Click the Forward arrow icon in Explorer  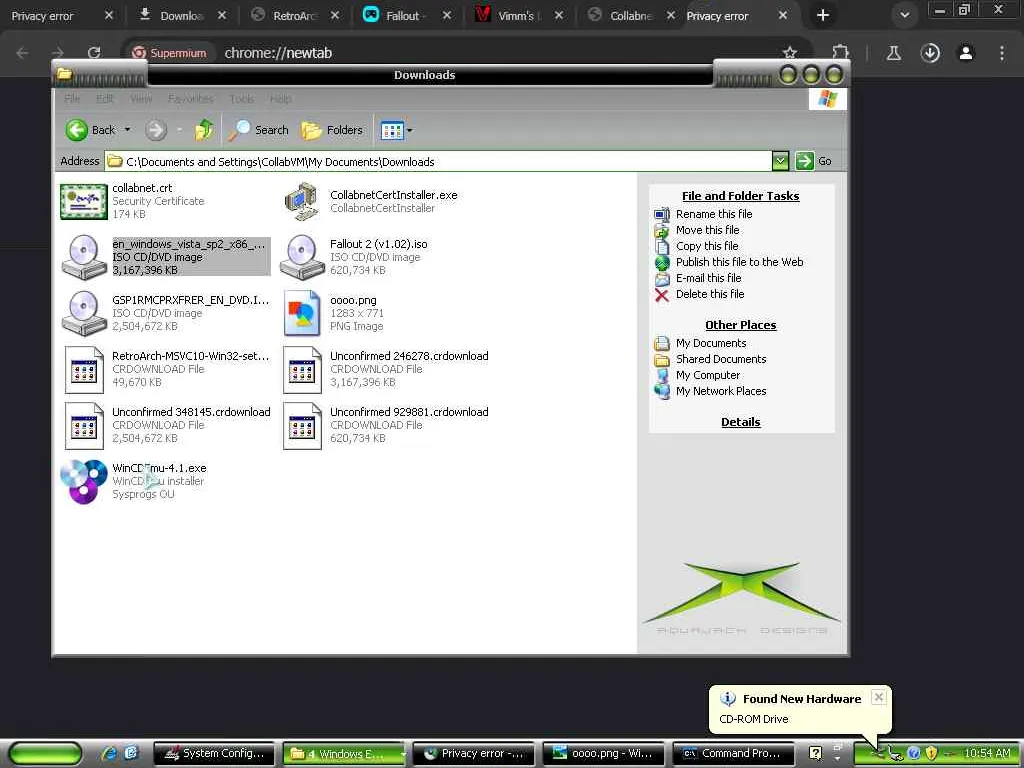155,130
